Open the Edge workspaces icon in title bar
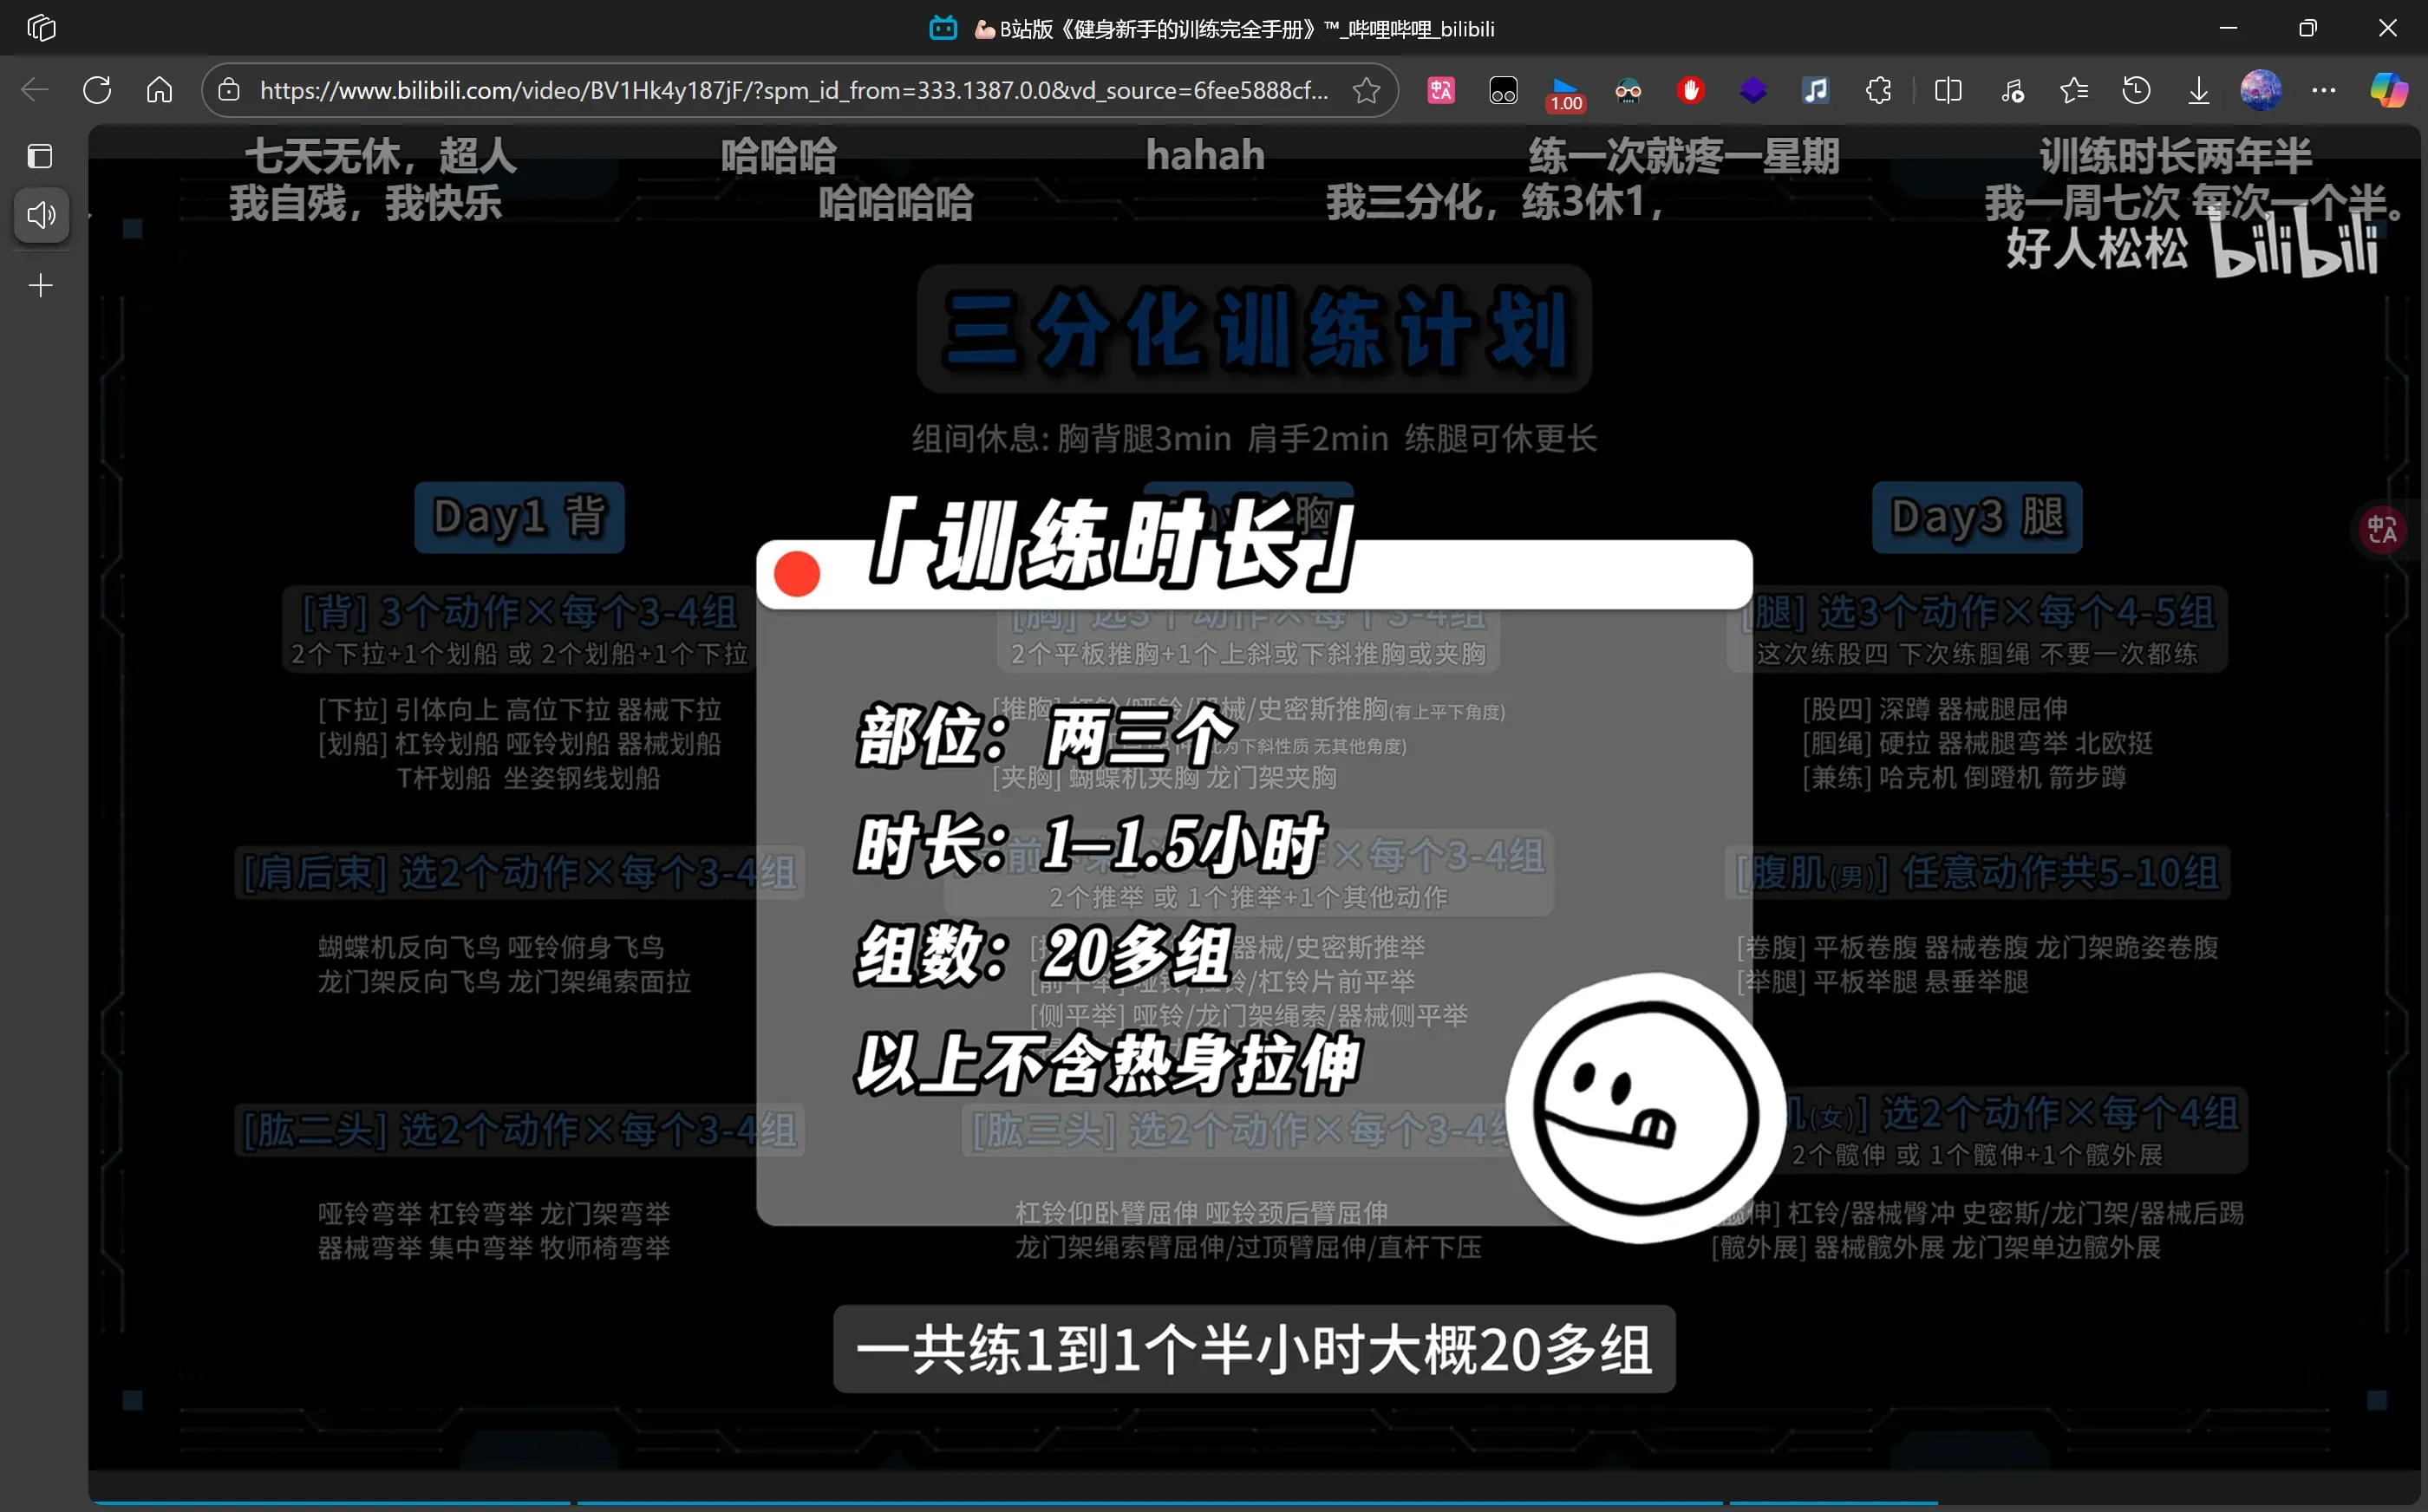The height and width of the screenshot is (1512, 2428). (41, 28)
